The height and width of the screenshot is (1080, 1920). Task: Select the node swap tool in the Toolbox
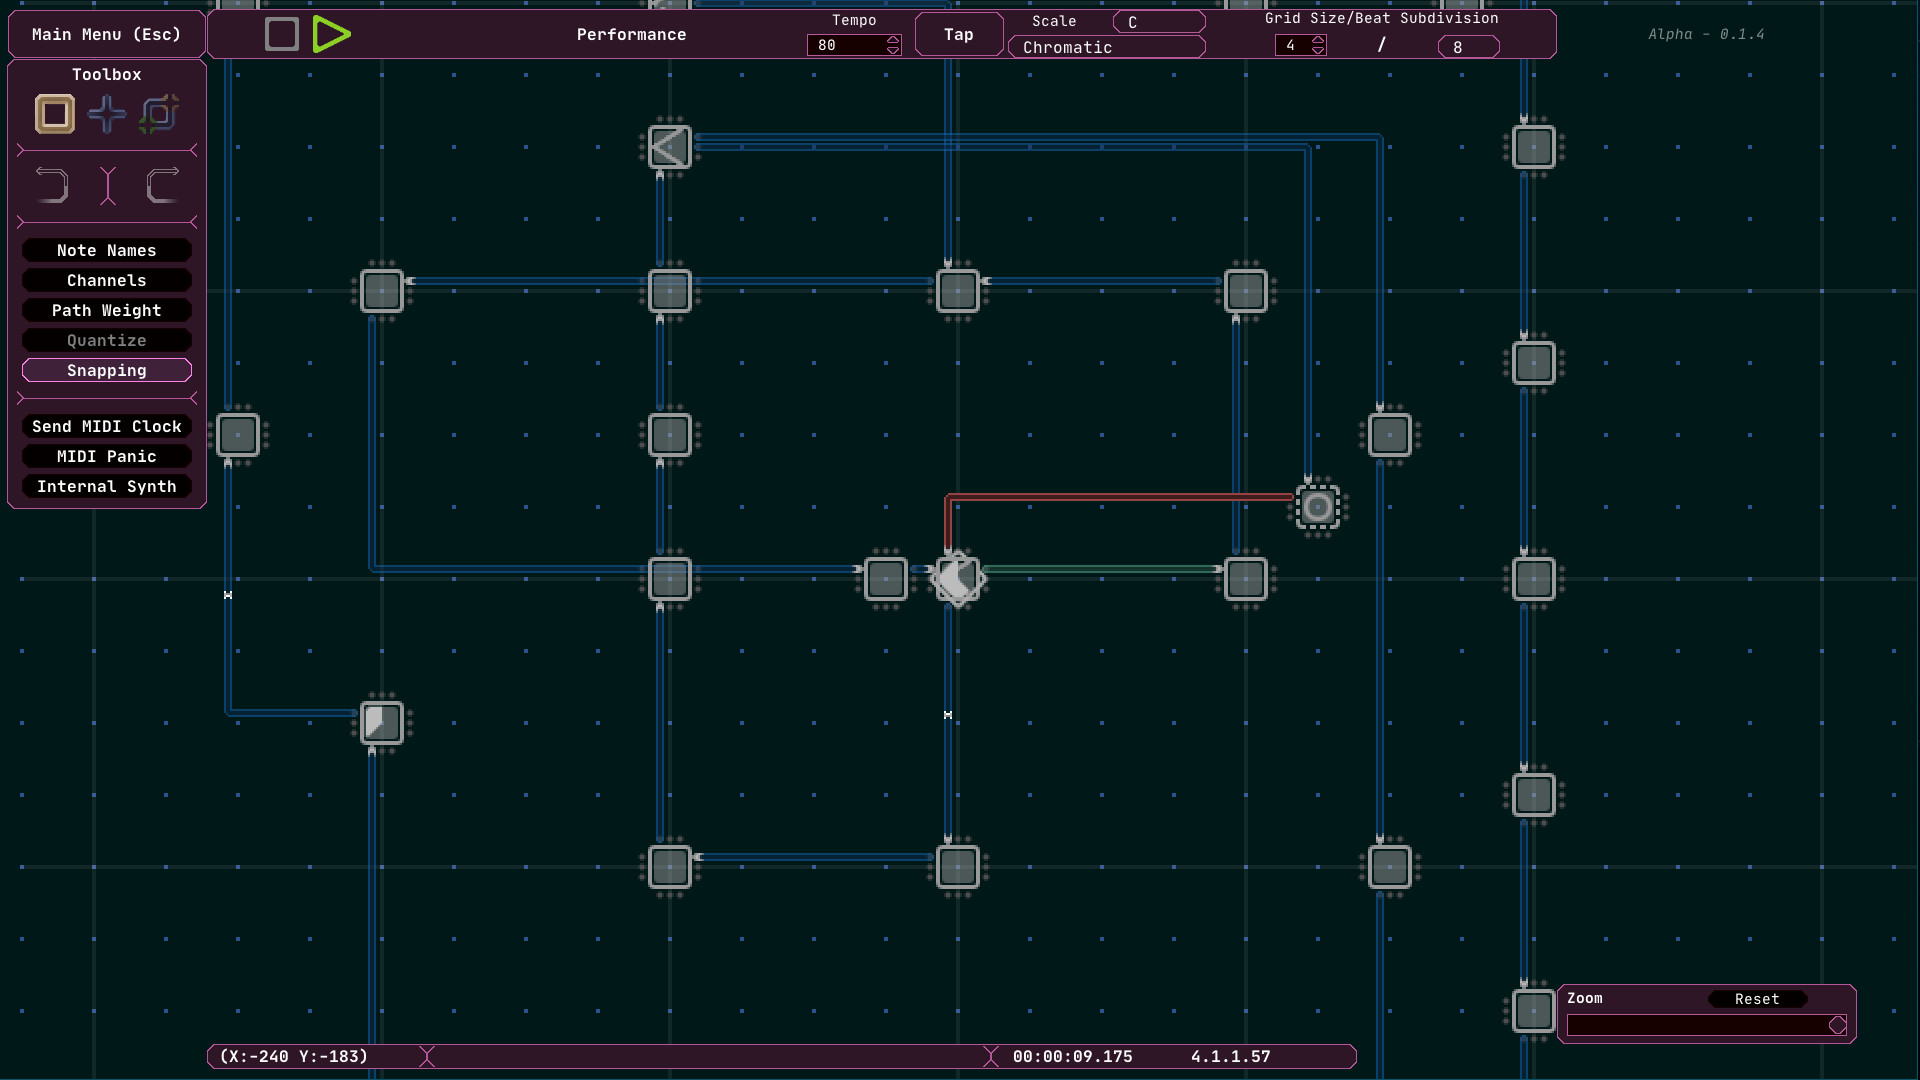pos(158,114)
